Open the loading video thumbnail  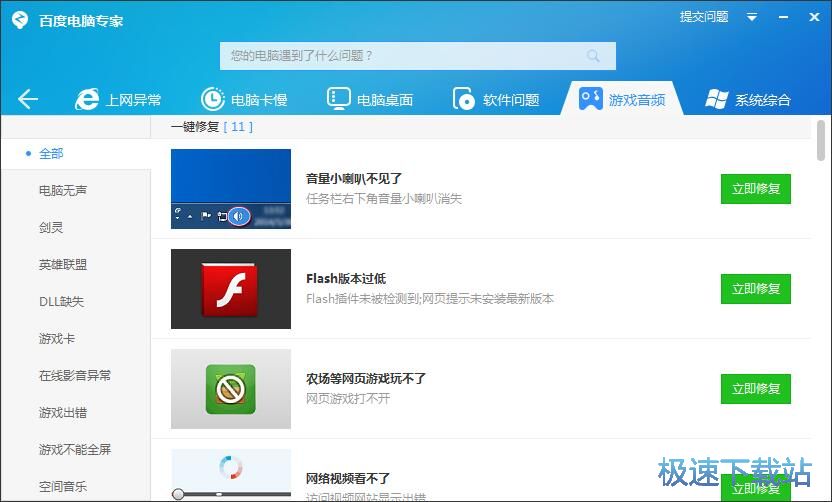[231, 474]
